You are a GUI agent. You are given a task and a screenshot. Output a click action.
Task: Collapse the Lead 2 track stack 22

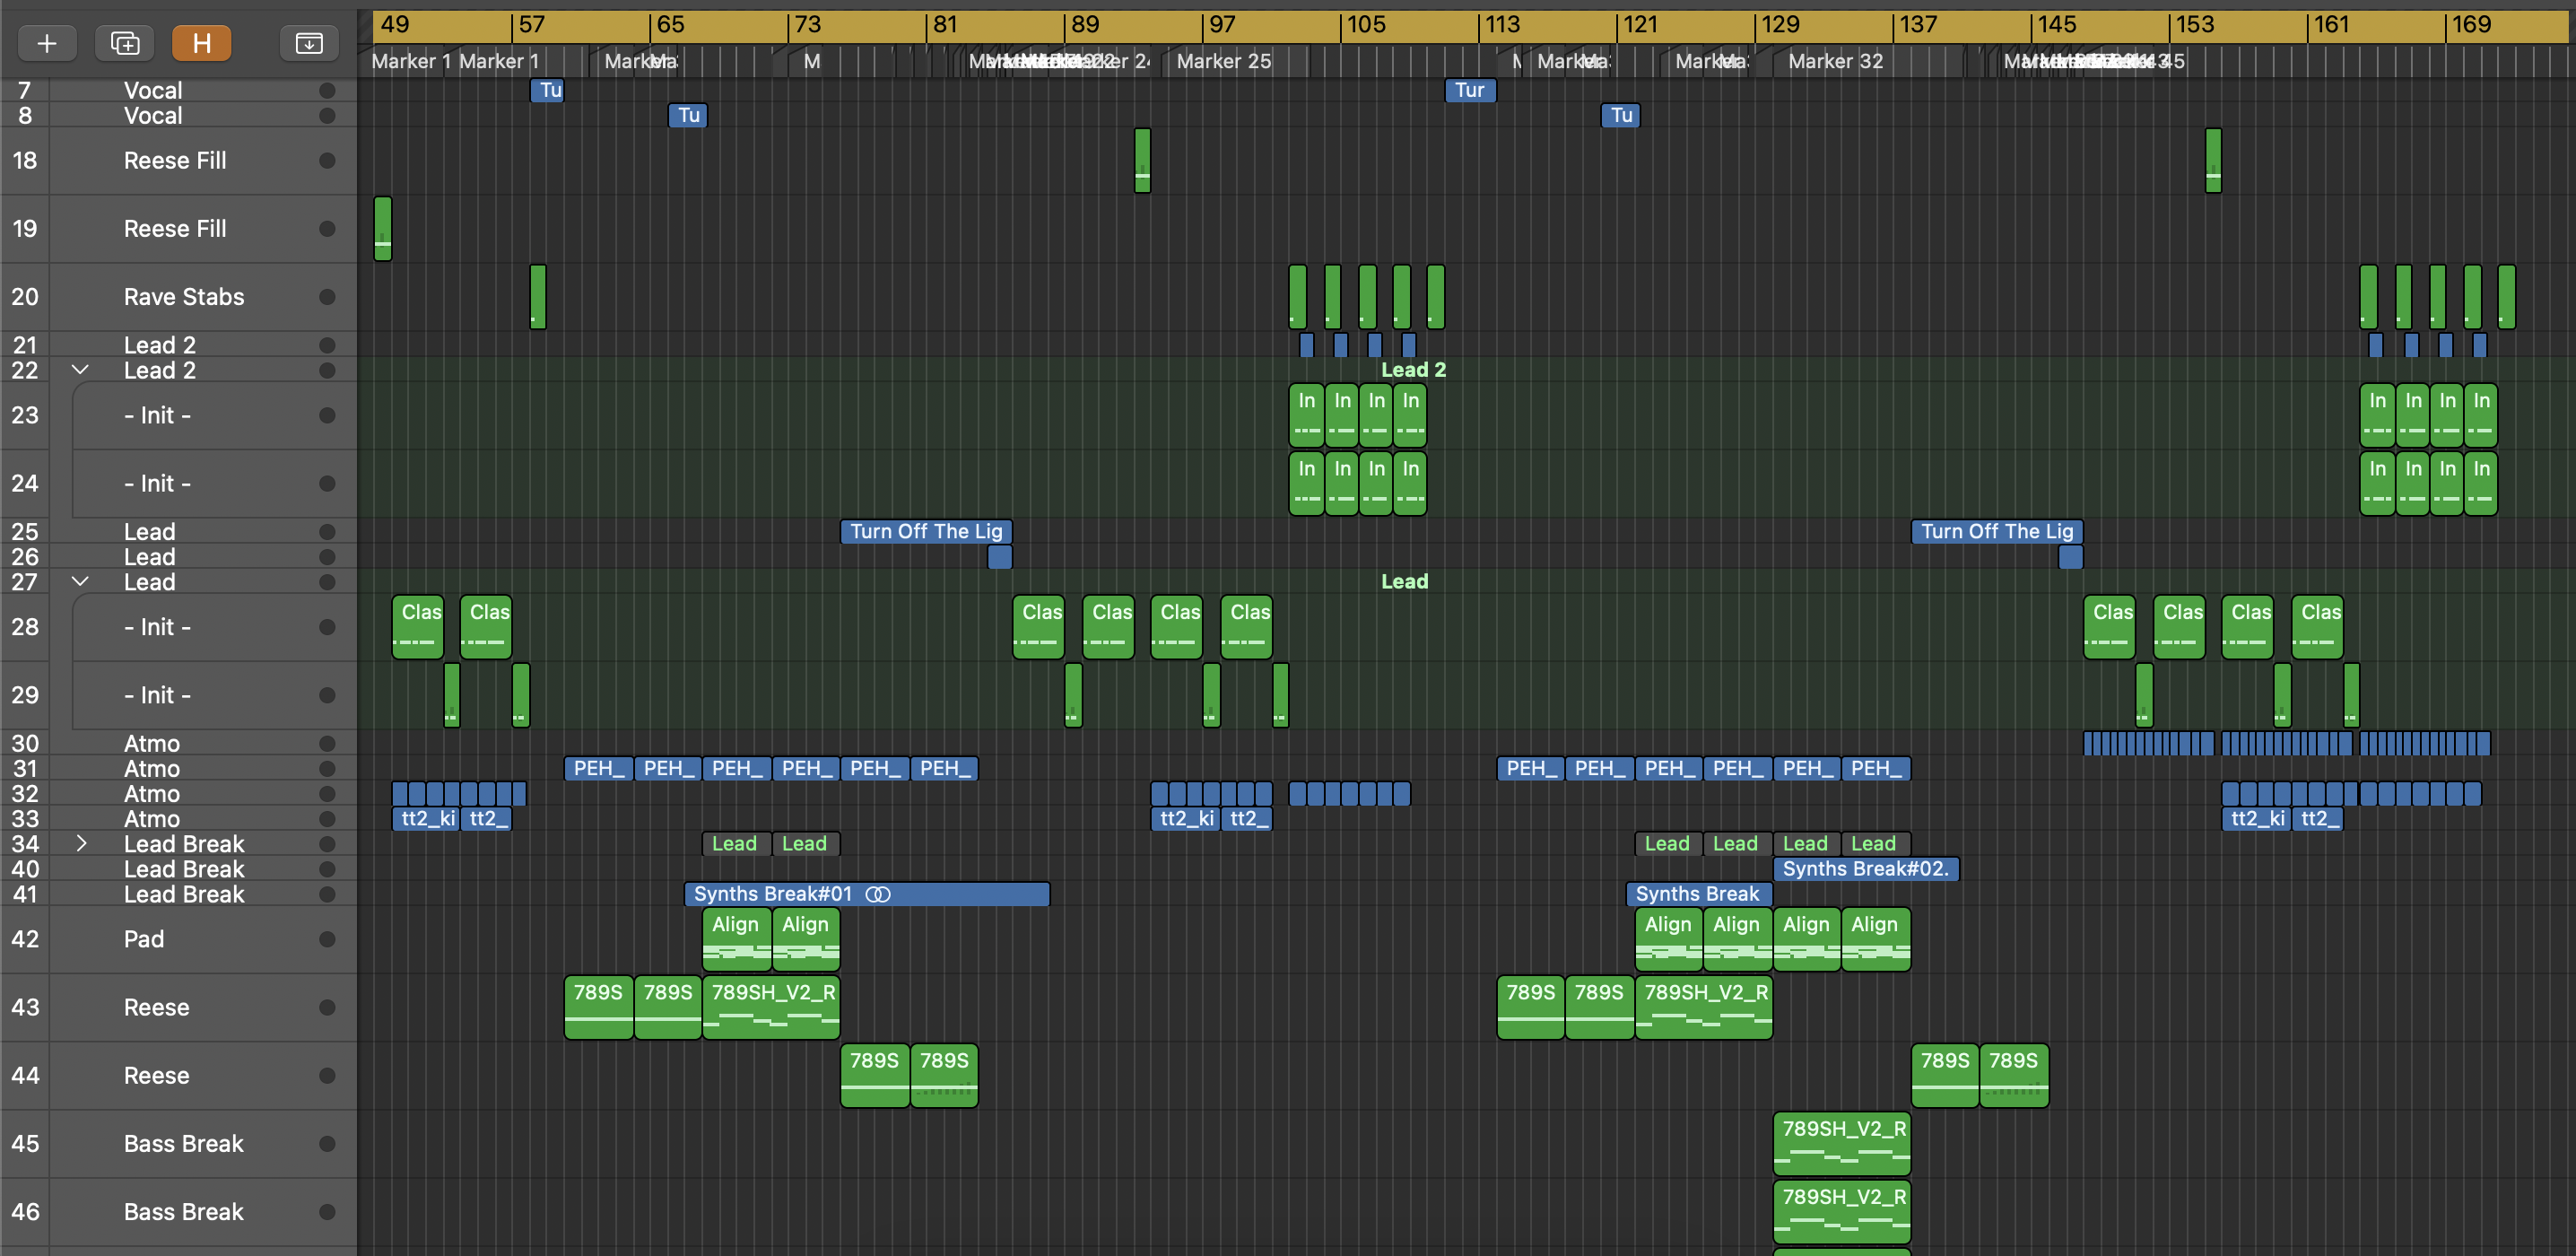[x=81, y=370]
